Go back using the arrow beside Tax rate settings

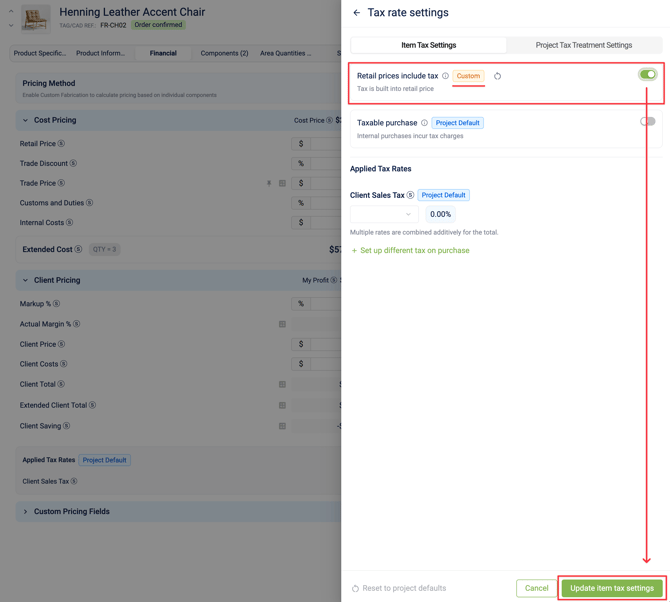tap(357, 13)
